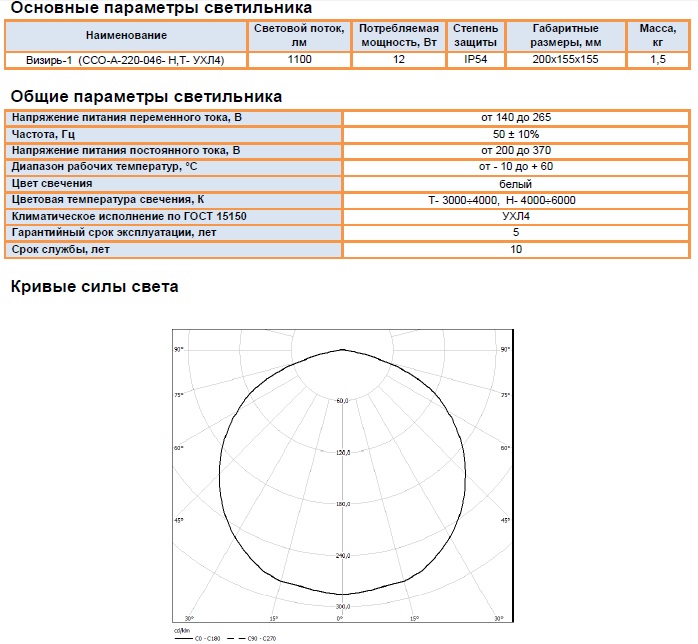Click the "Потребляемая мощность, Вт" header
Viewport: 698px width, 644px height.
(x=399, y=35)
